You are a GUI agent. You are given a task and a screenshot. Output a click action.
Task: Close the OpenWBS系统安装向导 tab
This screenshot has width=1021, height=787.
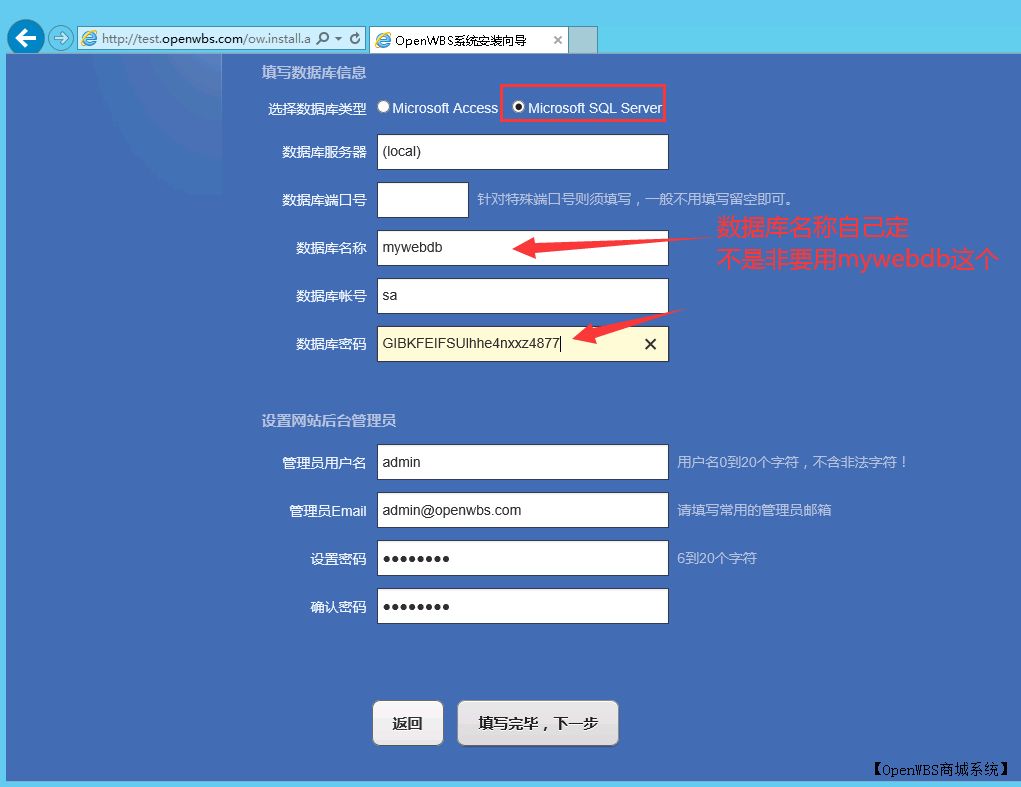558,40
